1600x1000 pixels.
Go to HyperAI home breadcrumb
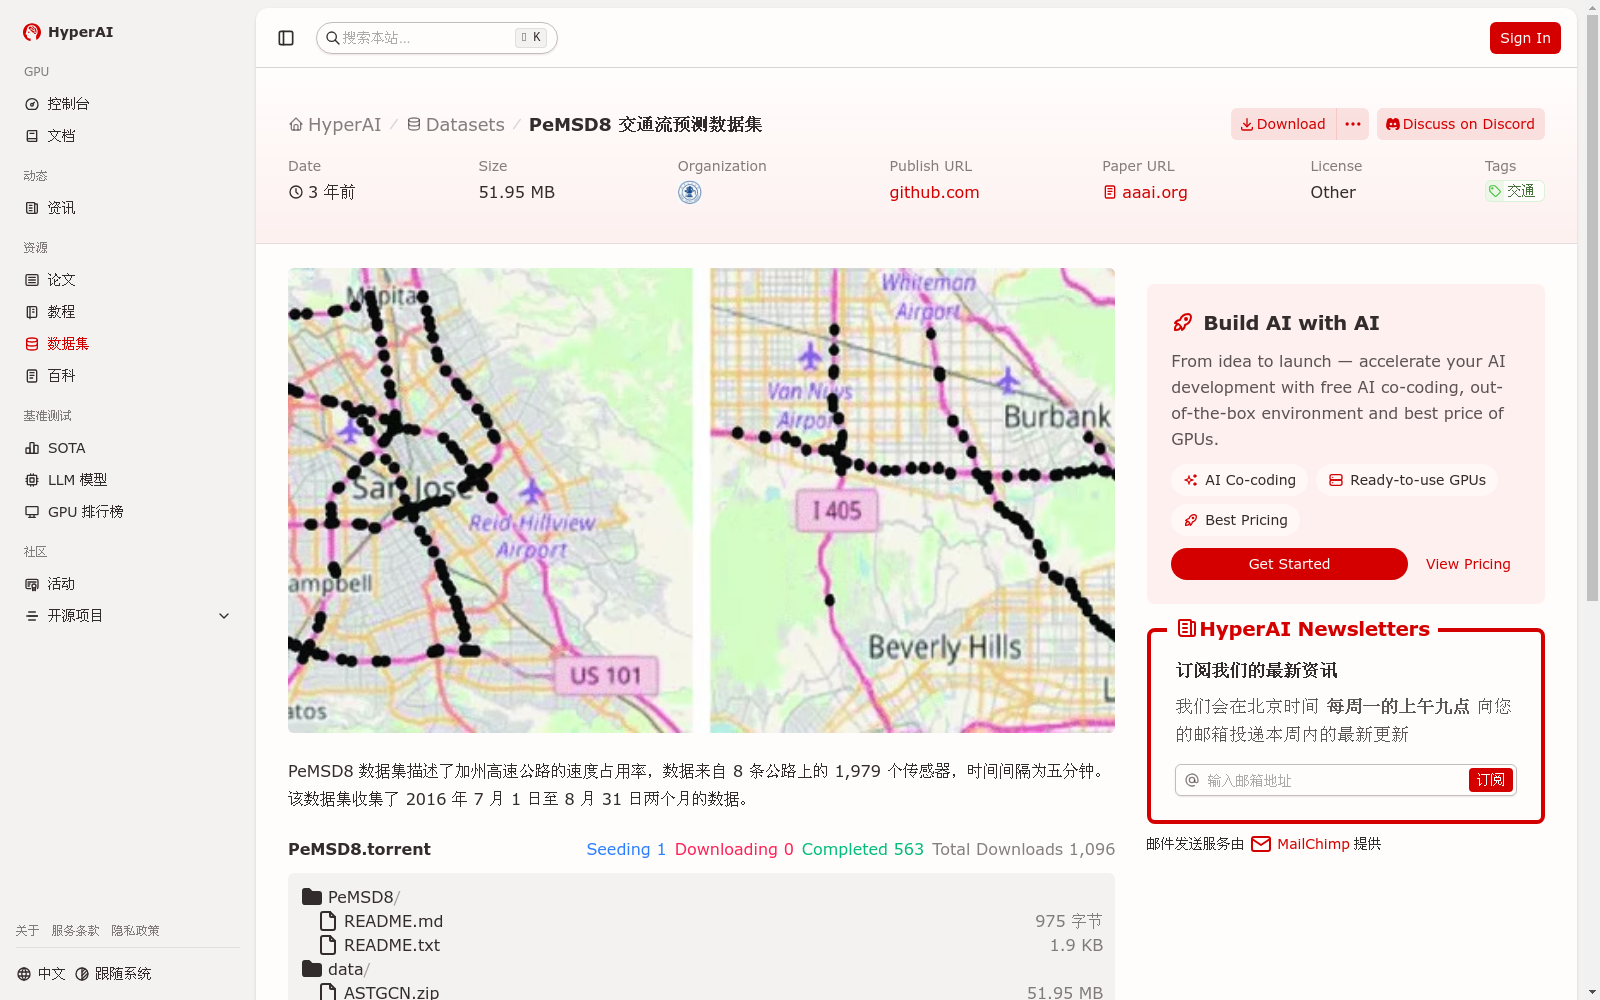335,125
